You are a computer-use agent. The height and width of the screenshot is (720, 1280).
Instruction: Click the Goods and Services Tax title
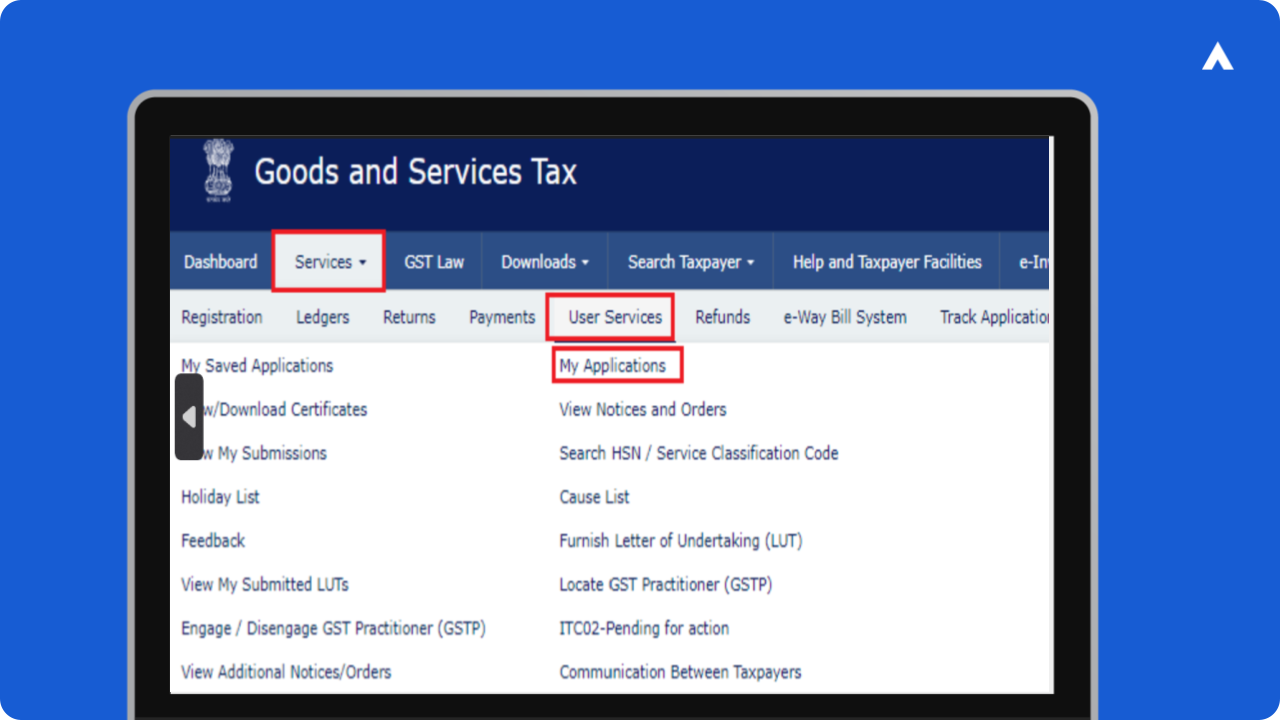coord(416,172)
